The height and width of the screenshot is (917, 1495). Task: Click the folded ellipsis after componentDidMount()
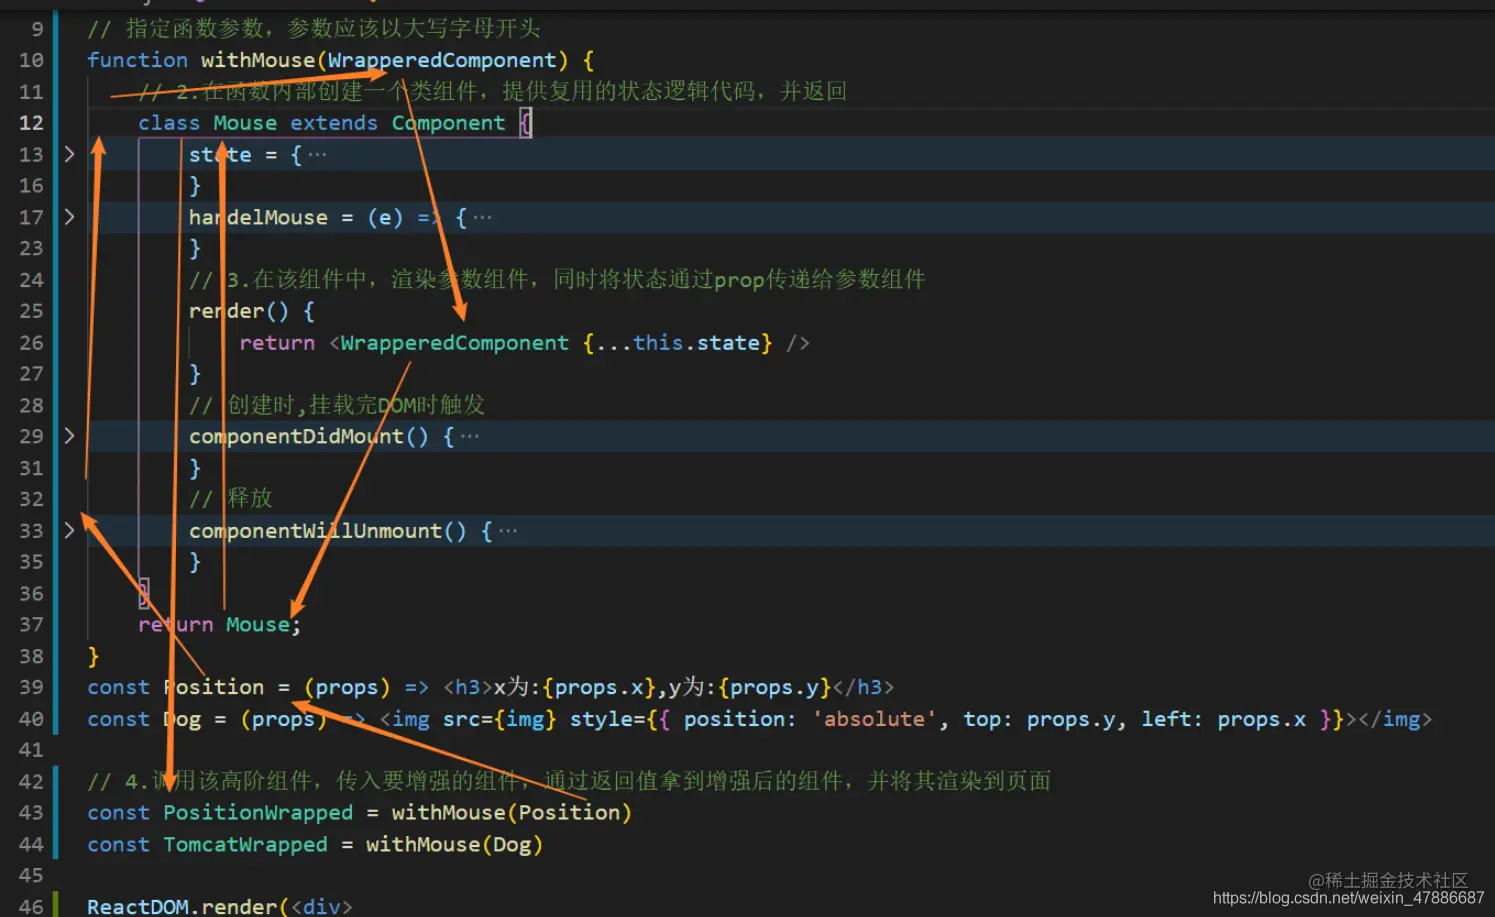click(469, 436)
